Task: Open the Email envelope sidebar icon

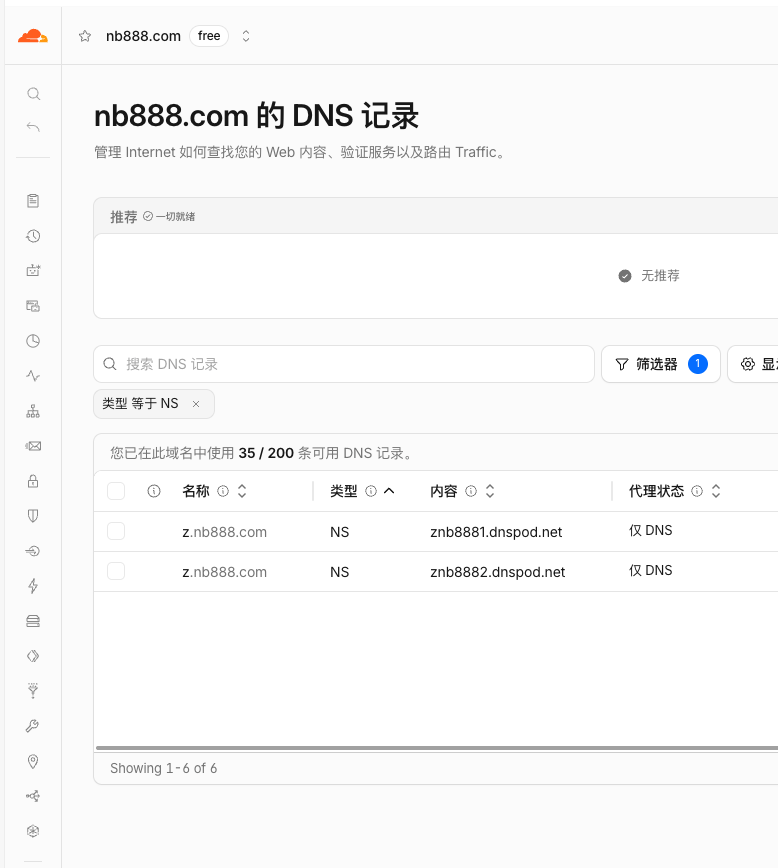Action: pos(33,446)
